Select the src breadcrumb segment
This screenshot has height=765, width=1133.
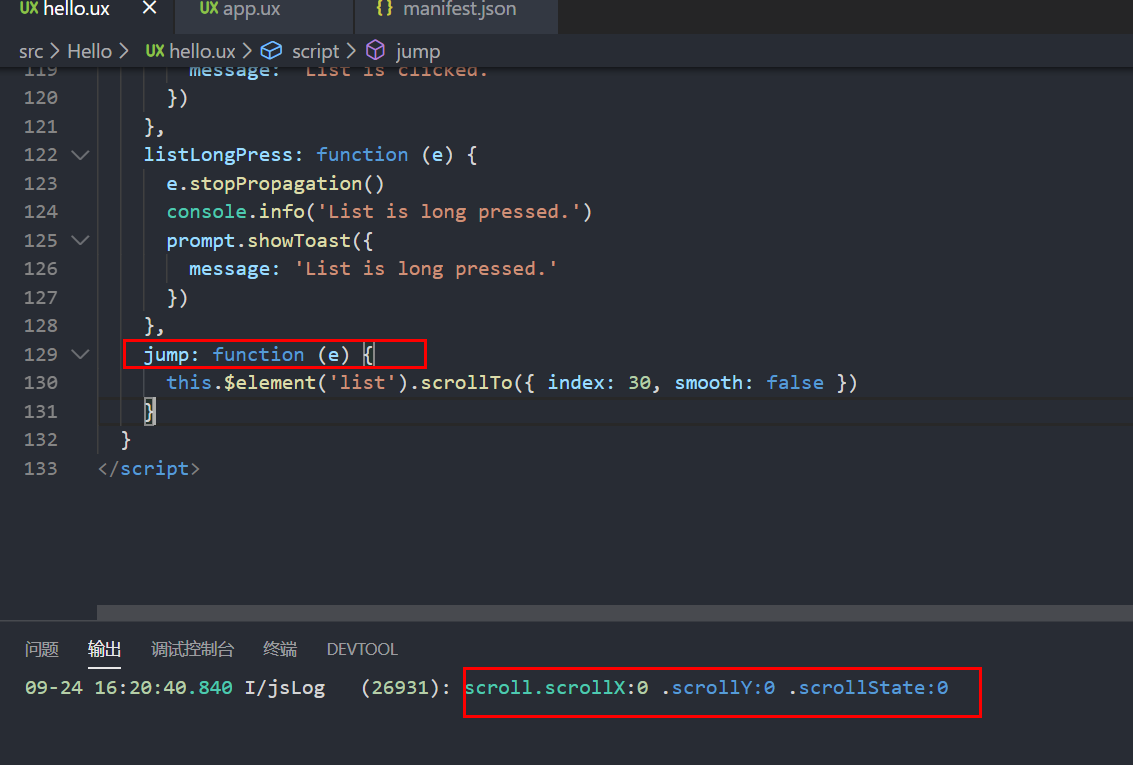pyautogui.click(x=31, y=51)
